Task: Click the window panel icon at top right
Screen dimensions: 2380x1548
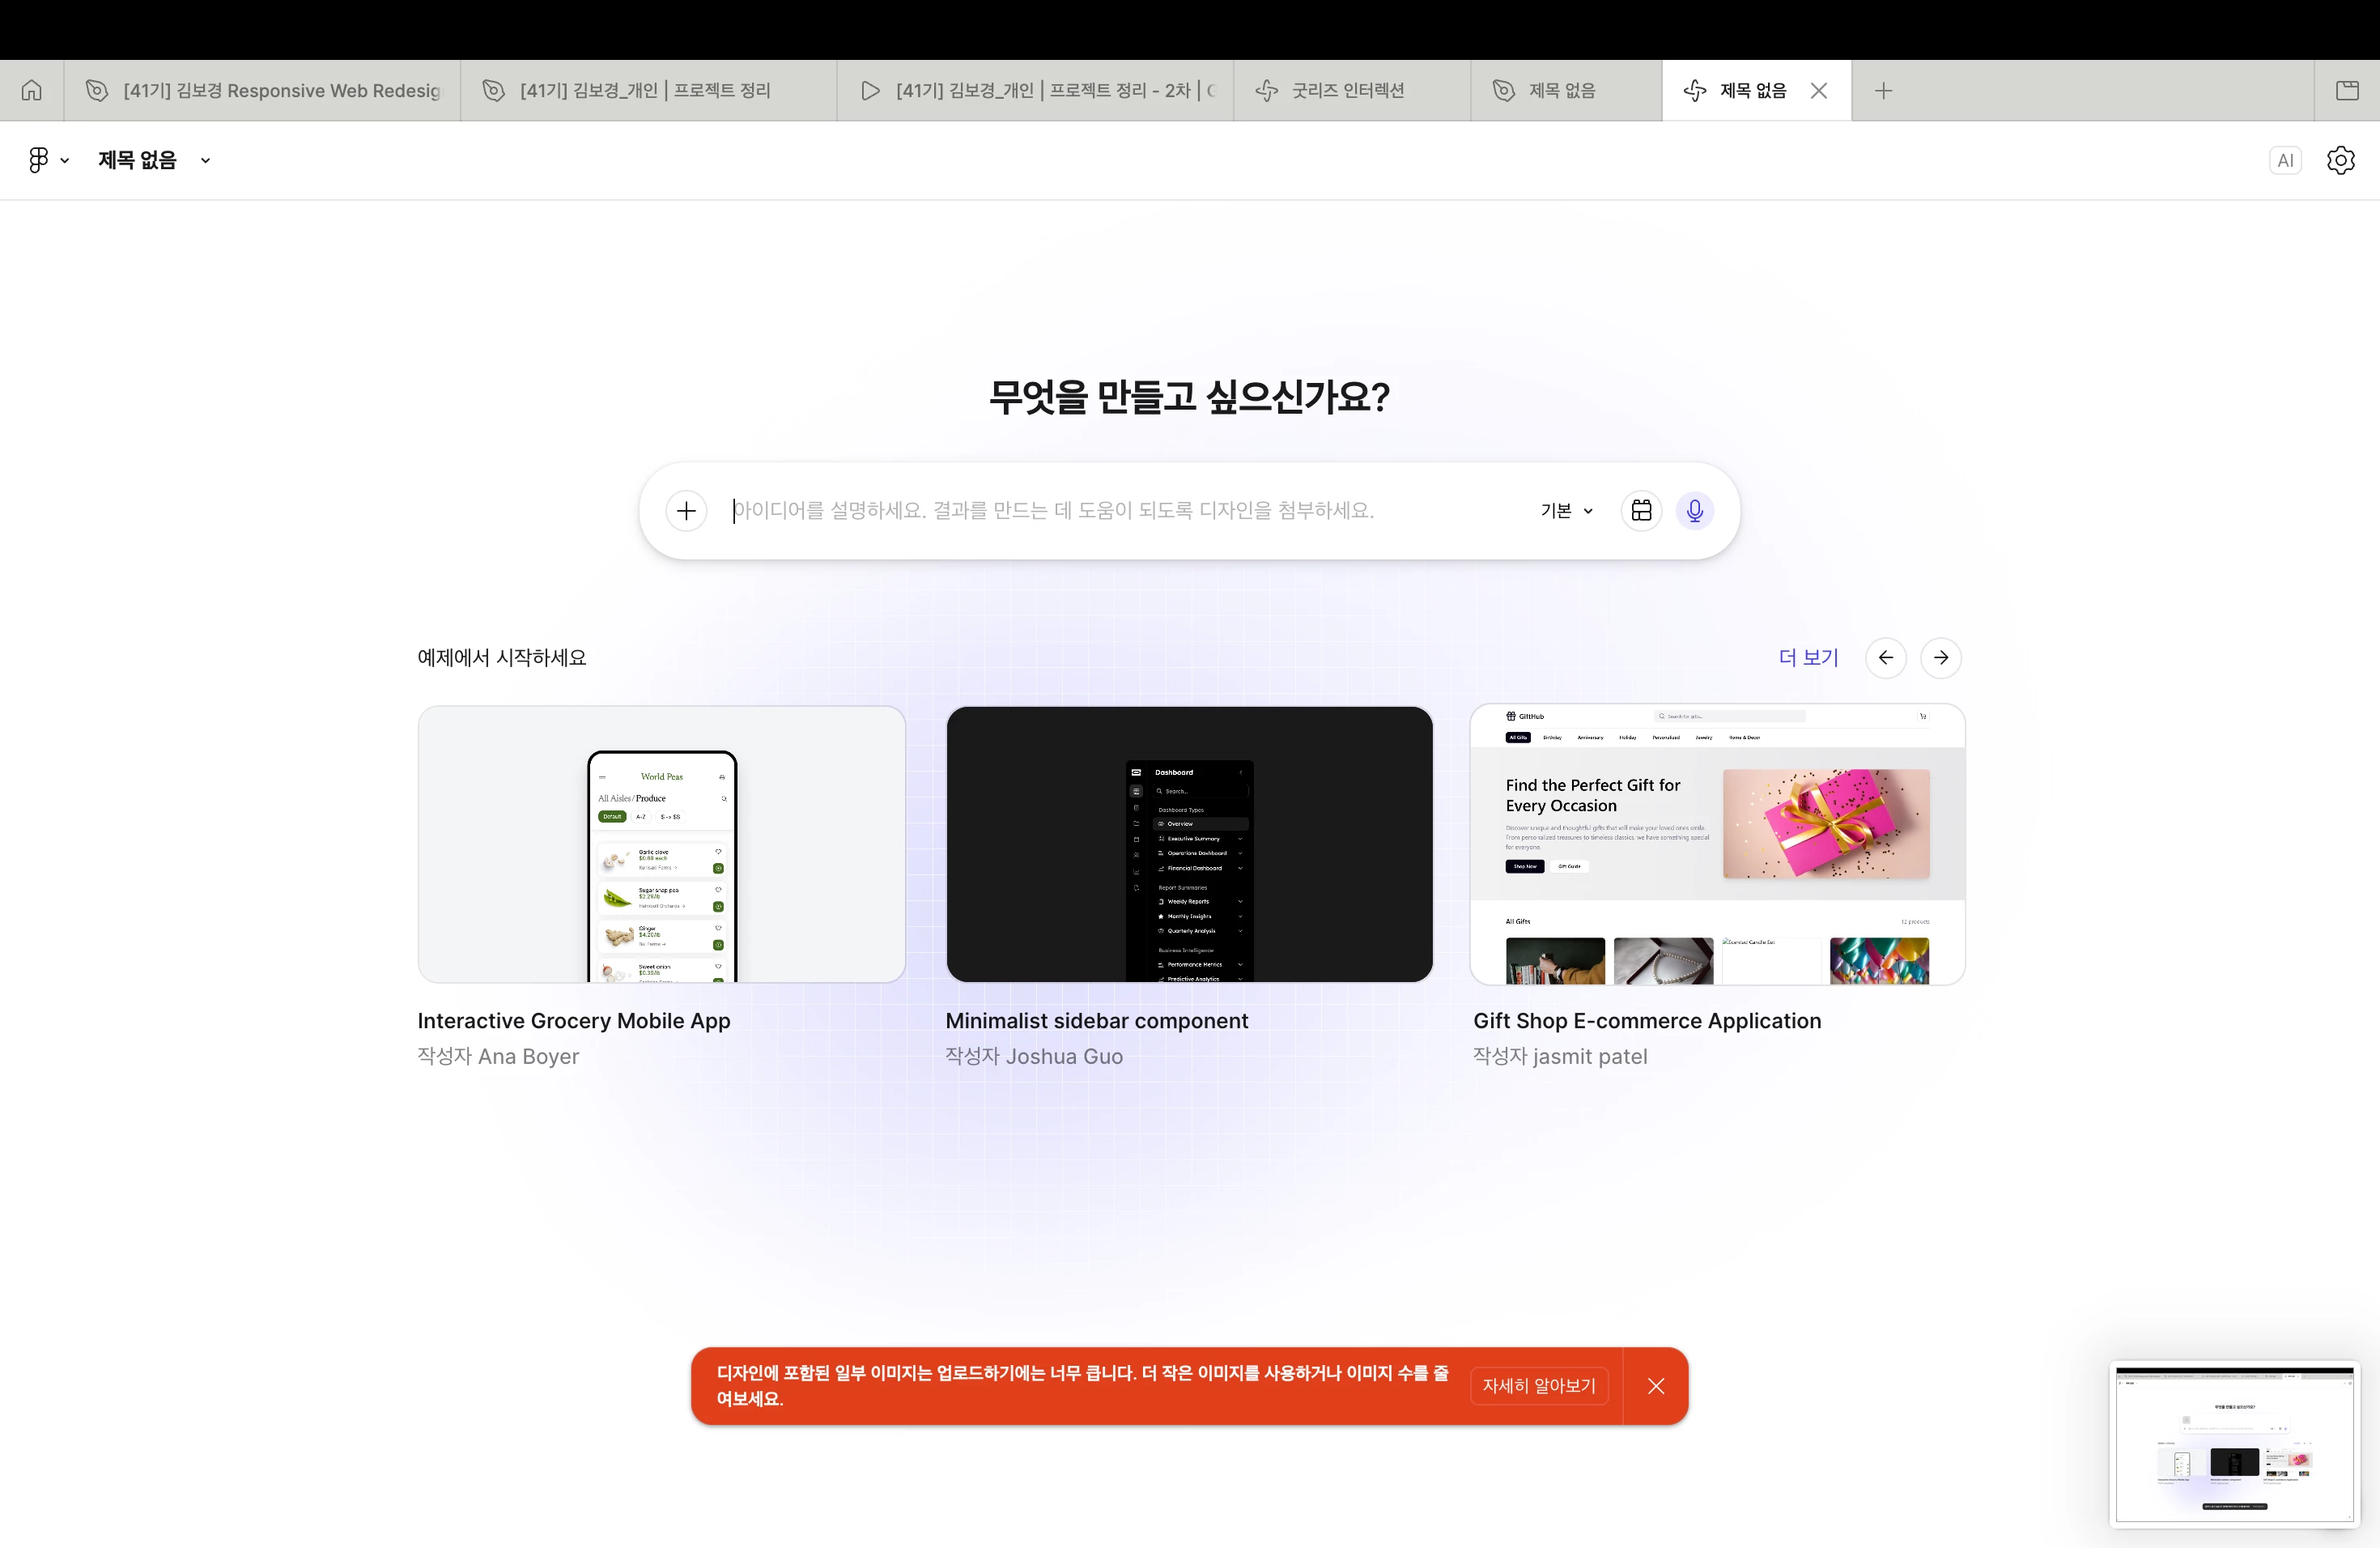Action: (2347, 91)
